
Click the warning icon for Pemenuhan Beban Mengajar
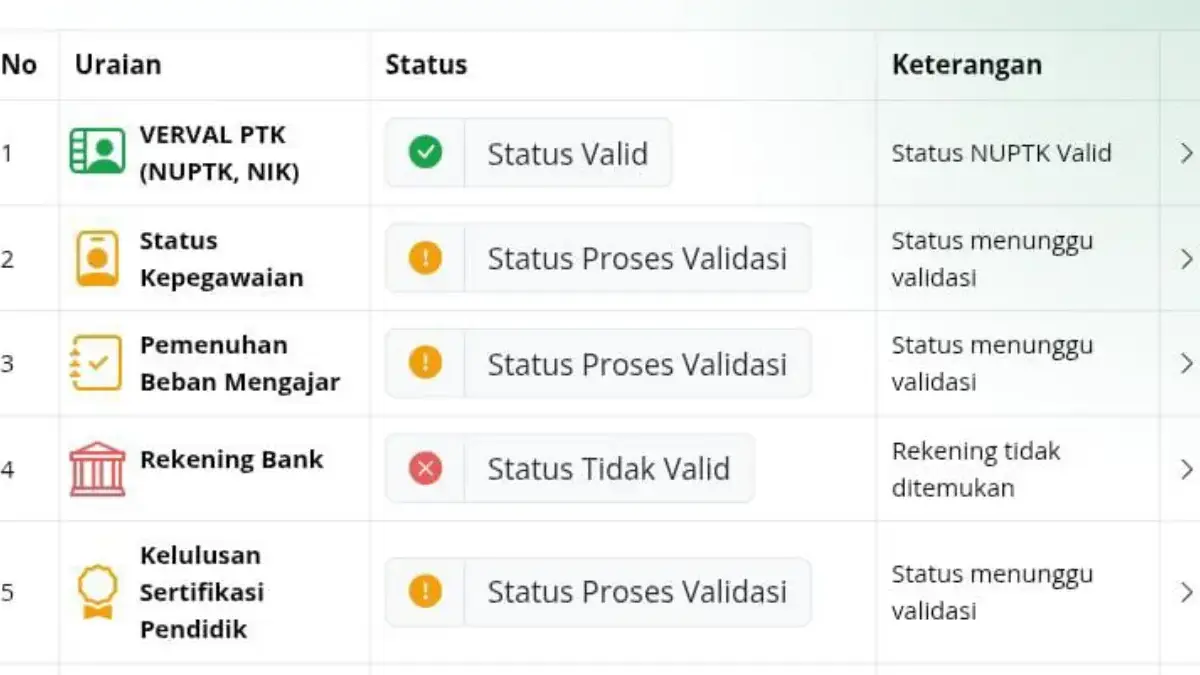click(423, 362)
